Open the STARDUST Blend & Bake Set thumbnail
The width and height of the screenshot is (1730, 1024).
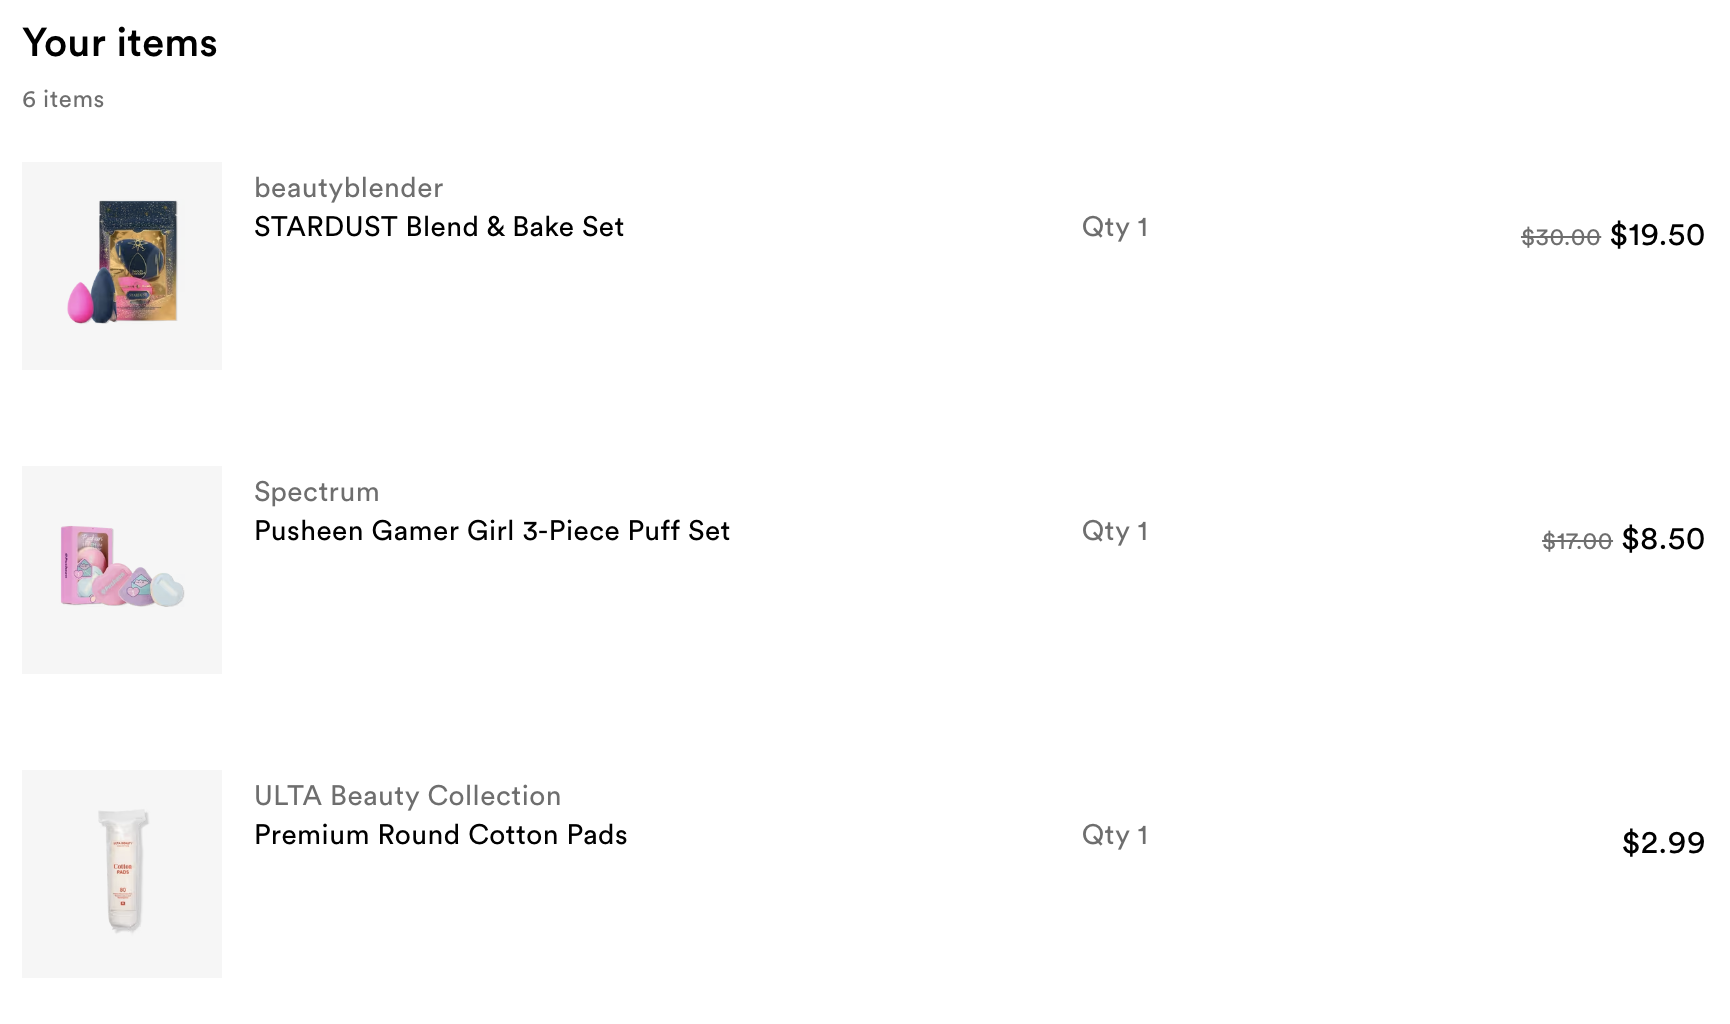tap(122, 266)
